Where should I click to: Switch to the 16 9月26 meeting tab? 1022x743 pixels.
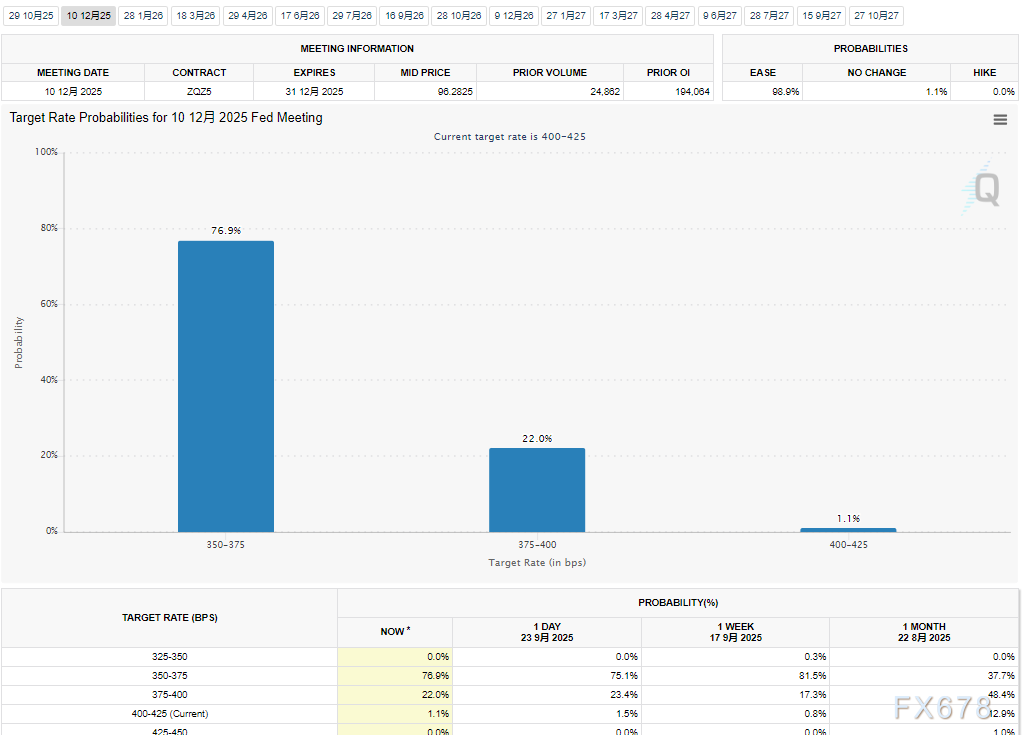pos(405,16)
